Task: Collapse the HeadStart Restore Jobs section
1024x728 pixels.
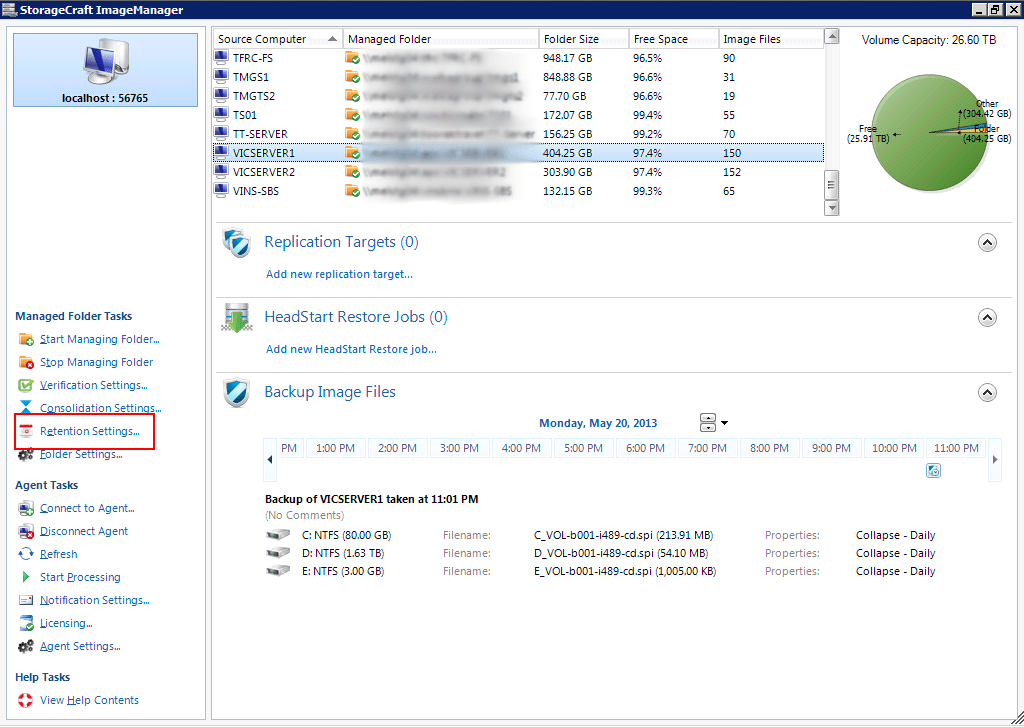Action: point(987,317)
